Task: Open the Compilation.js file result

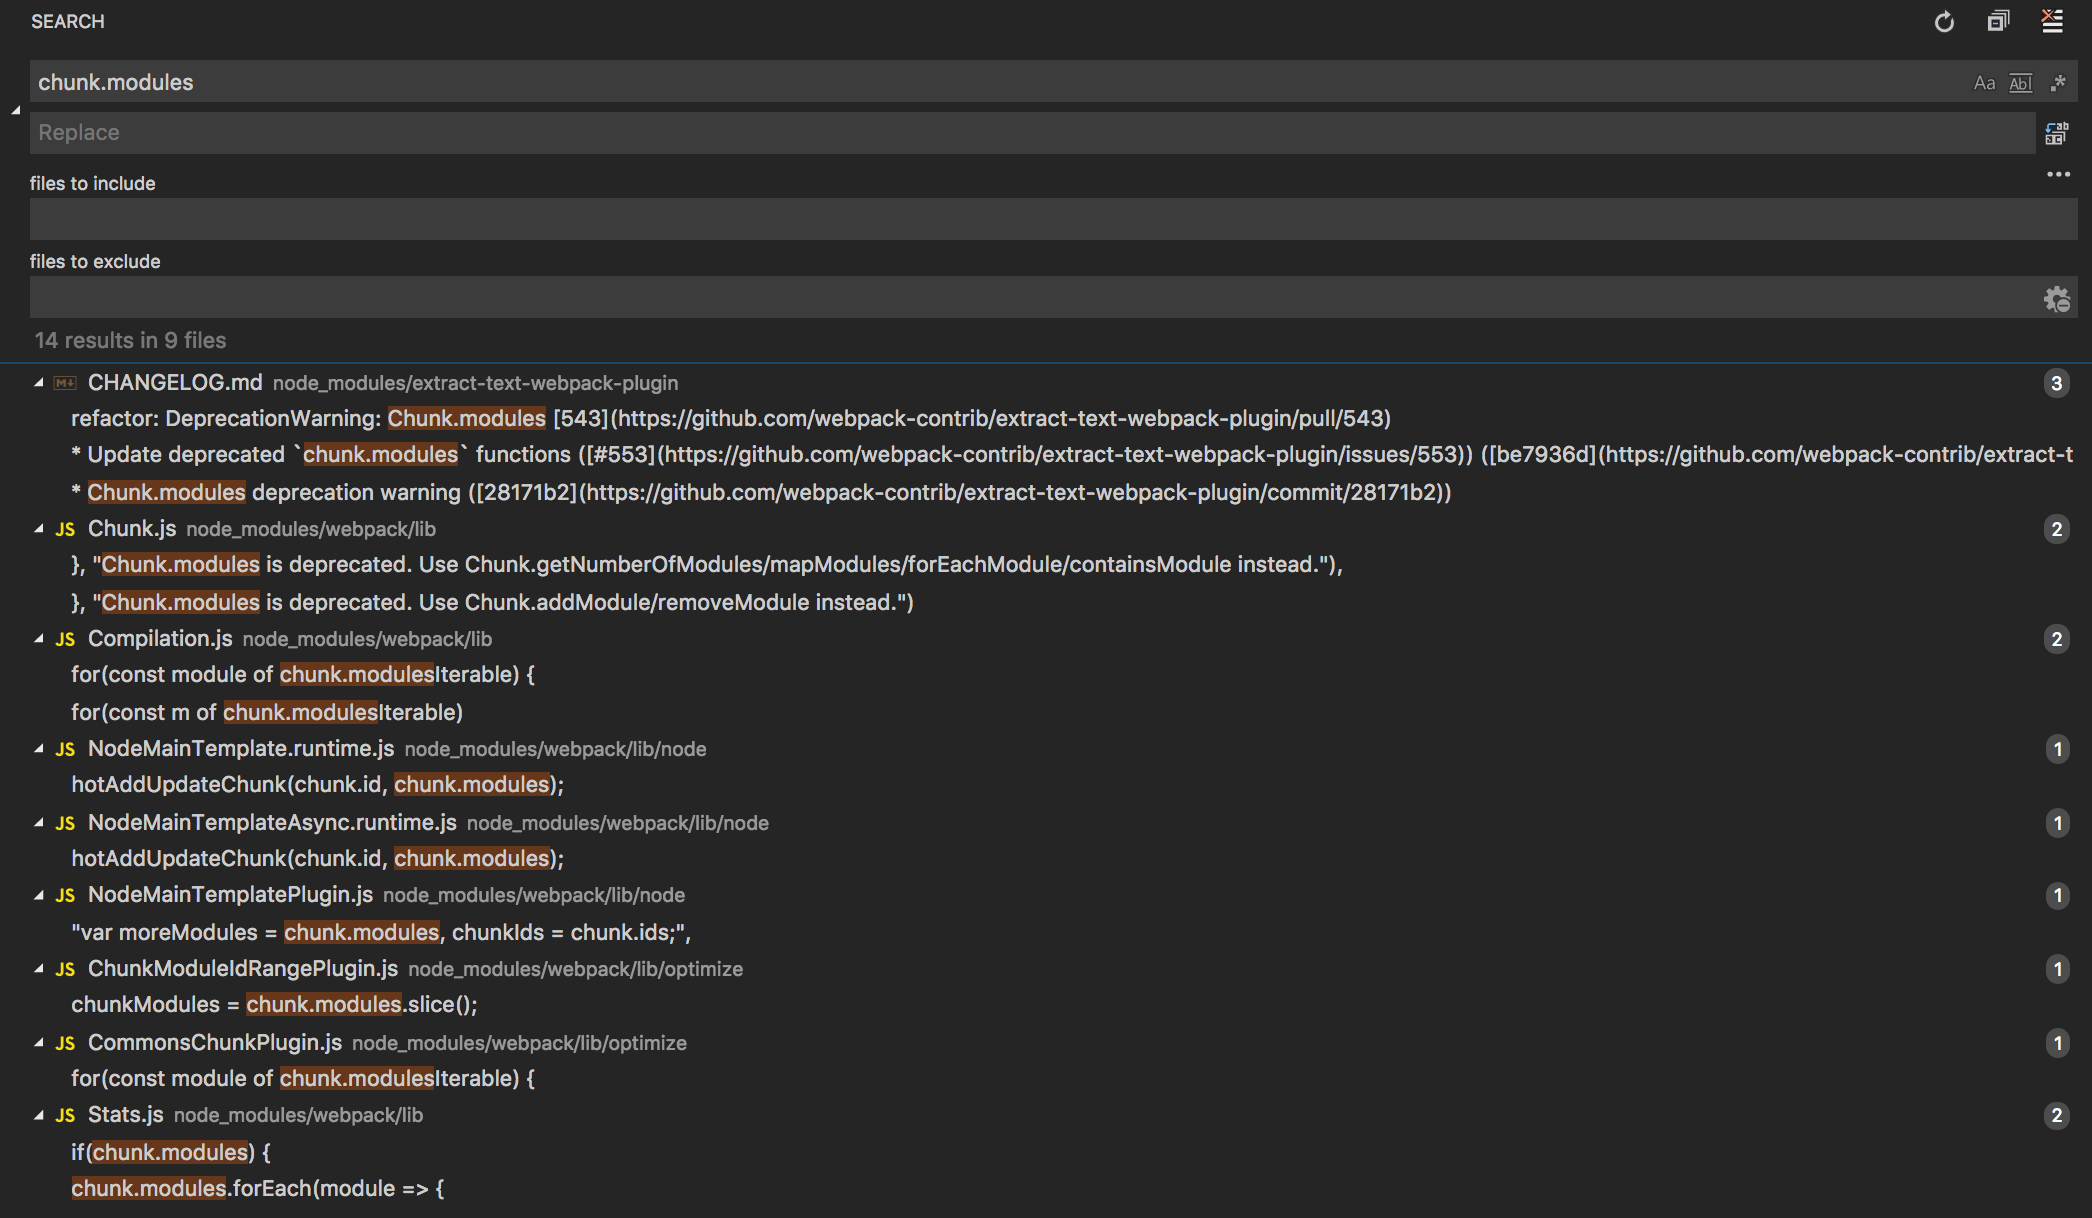Action: click(160, 639)
